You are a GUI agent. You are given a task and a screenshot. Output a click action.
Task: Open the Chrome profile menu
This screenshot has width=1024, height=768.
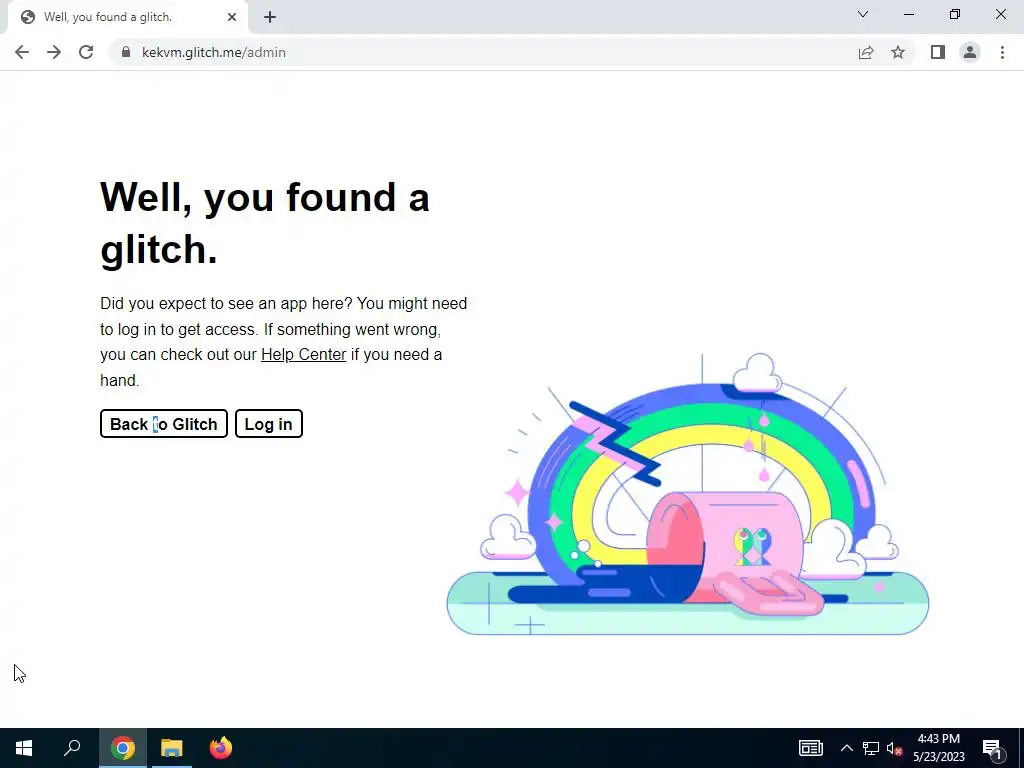pyautogui.click(x=970, y=52)
